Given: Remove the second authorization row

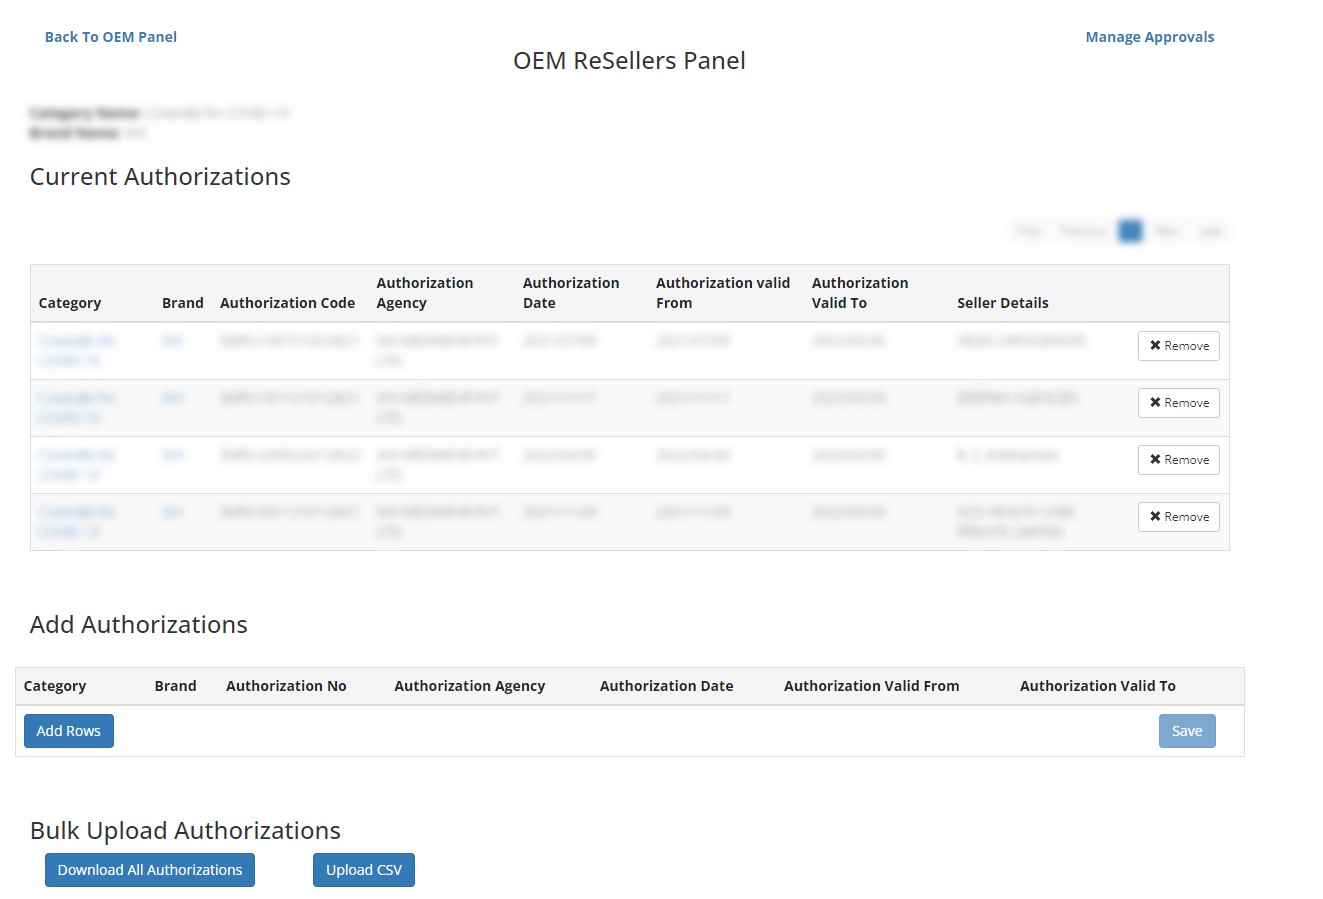Looking at the screenshot, I should [1178, 402].
